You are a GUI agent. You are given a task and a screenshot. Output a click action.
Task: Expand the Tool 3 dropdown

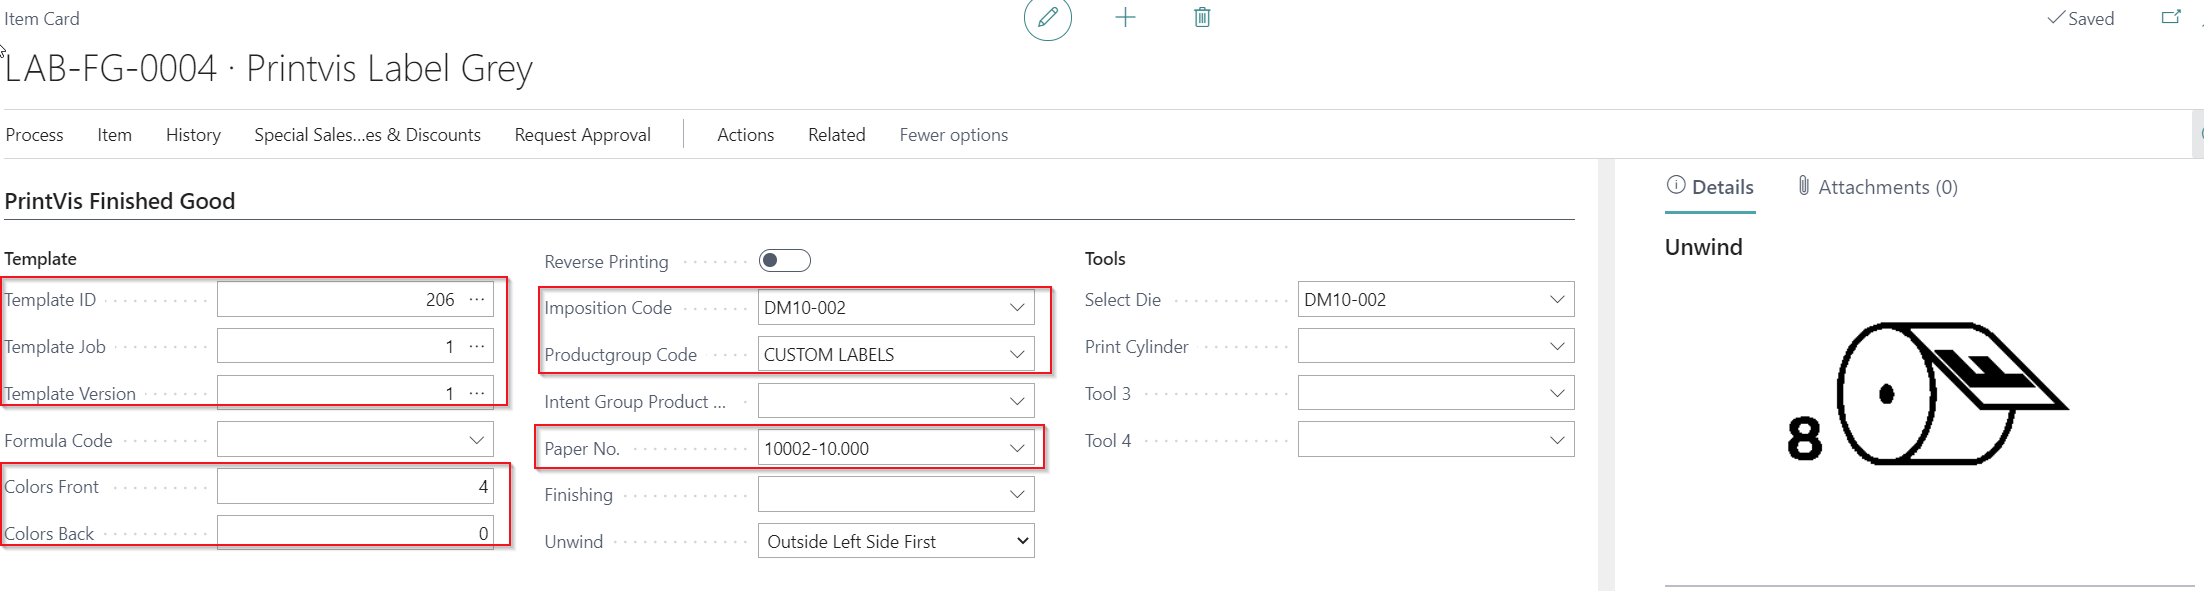(1557, 393)
